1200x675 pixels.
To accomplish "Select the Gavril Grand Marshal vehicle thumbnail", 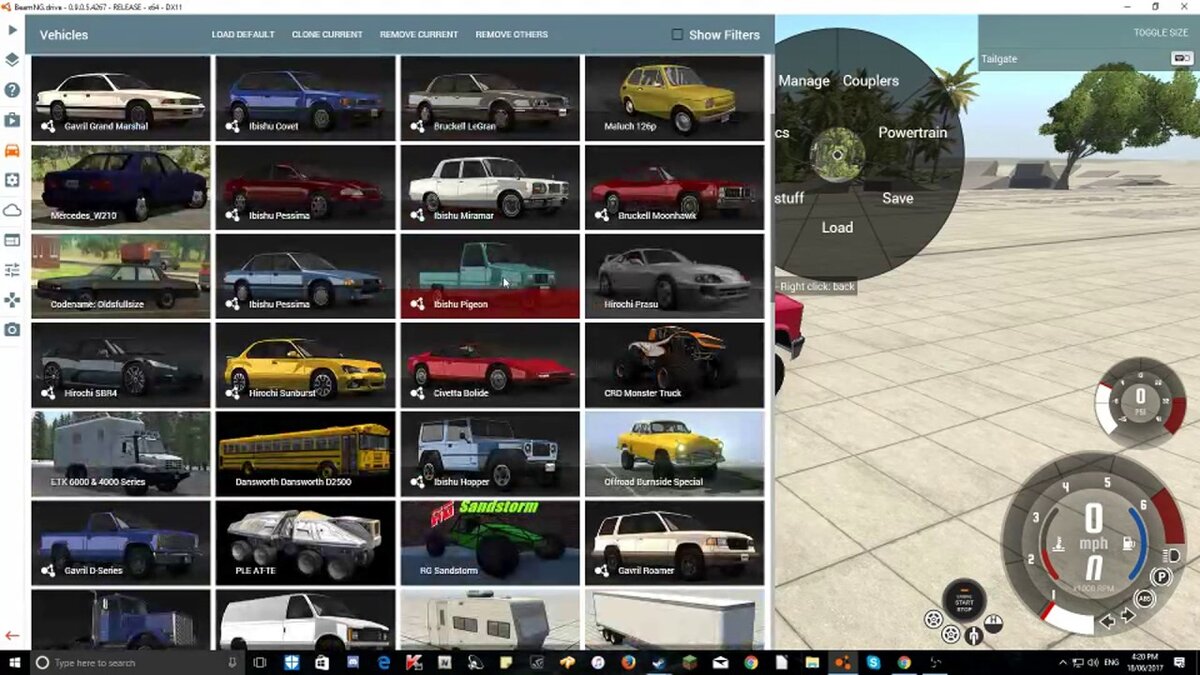I will (x=121, y=98).
